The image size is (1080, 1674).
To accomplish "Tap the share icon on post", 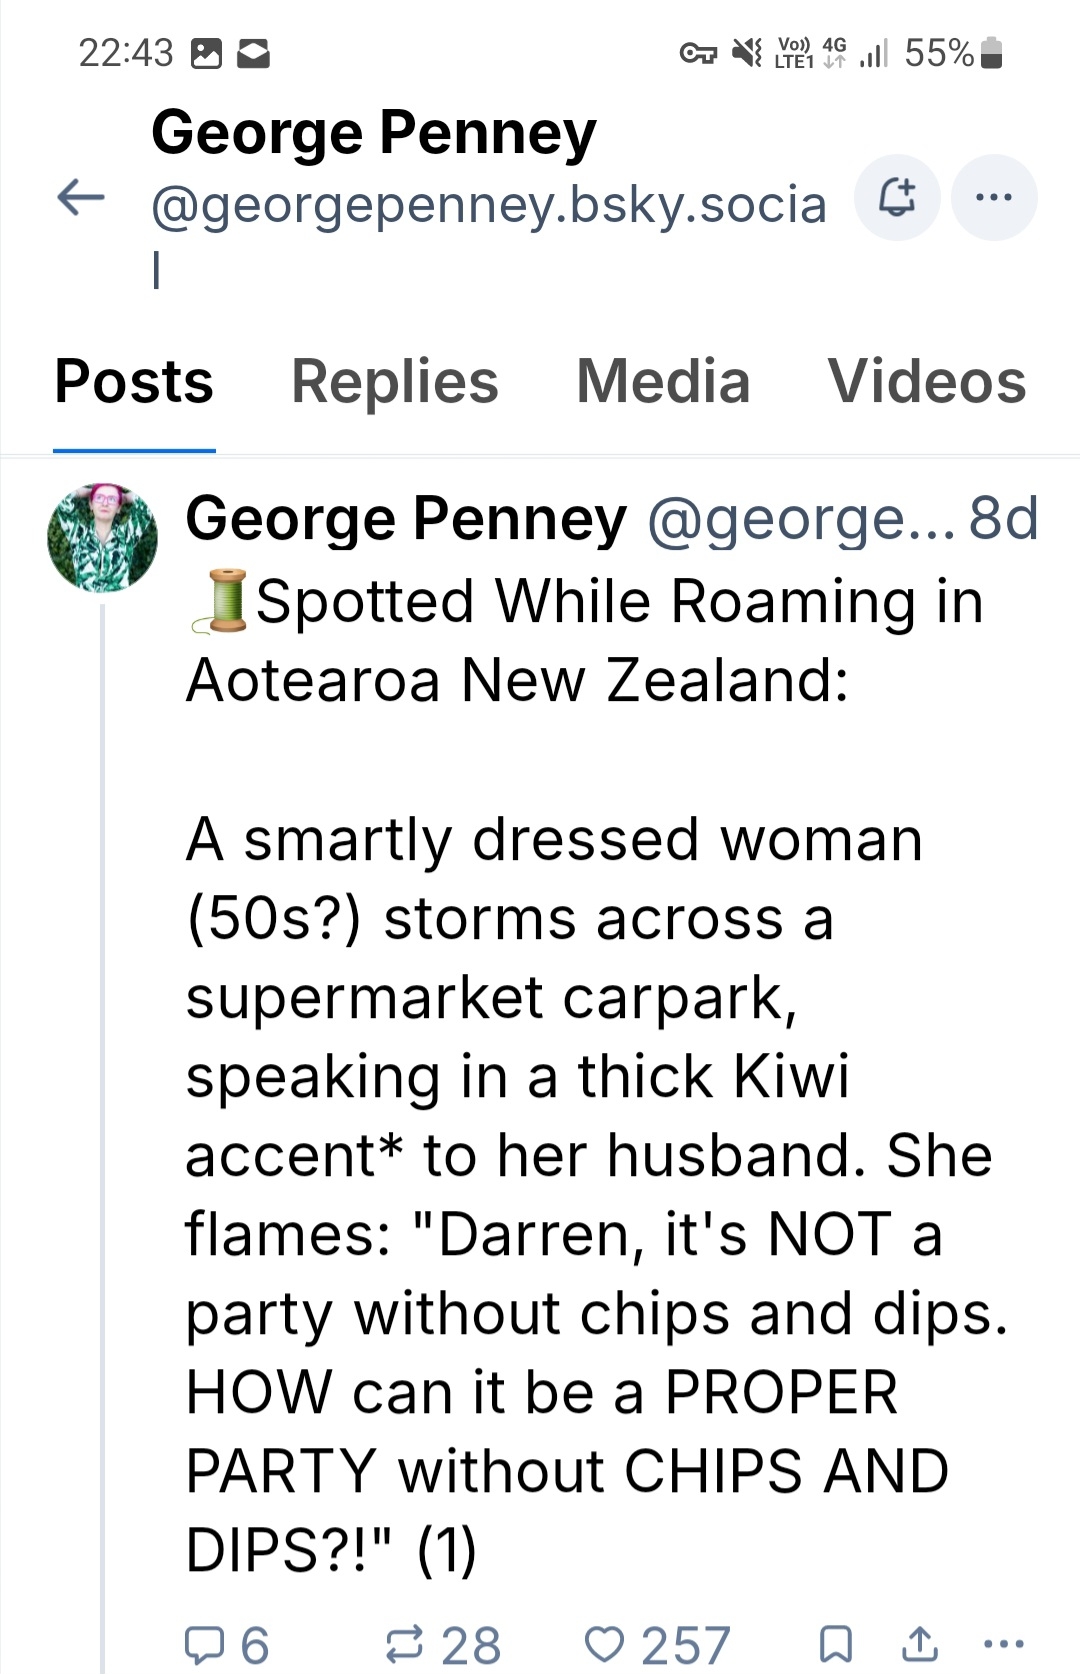I will 918,1643.
